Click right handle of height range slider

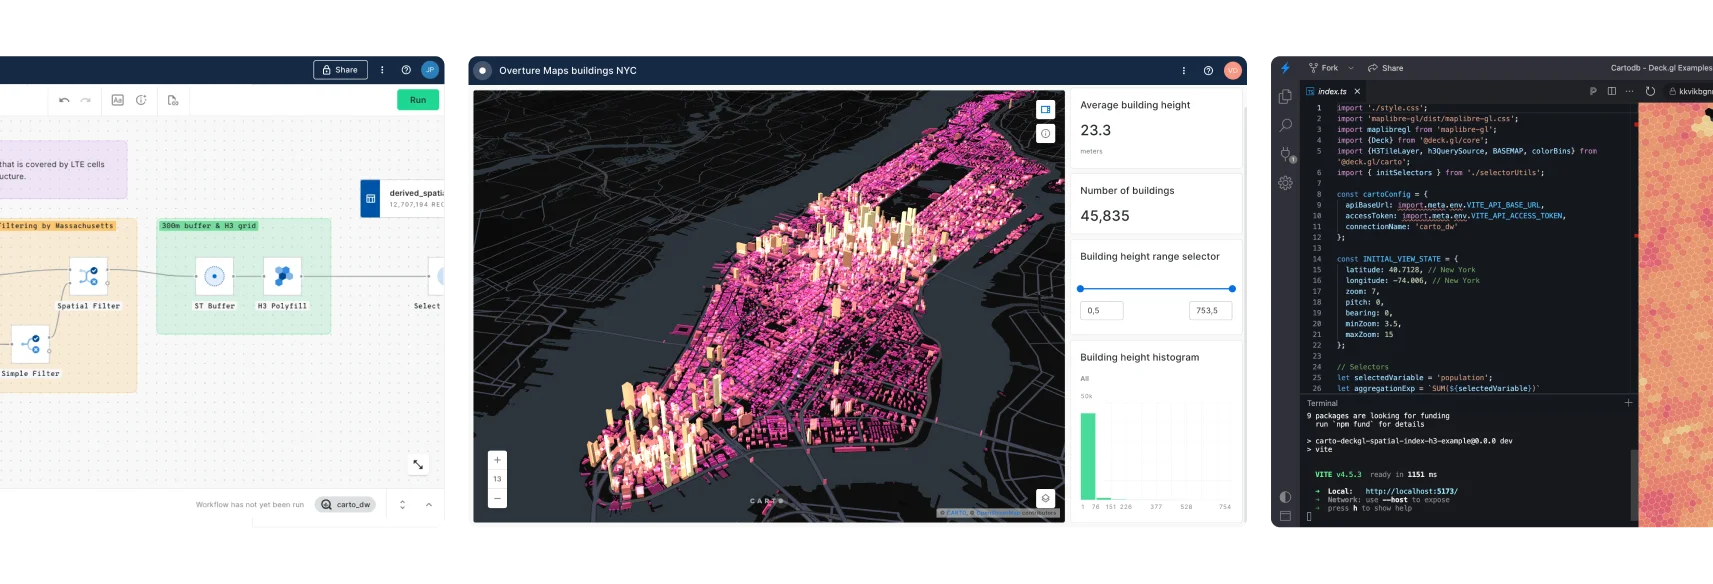[1232, 289]
